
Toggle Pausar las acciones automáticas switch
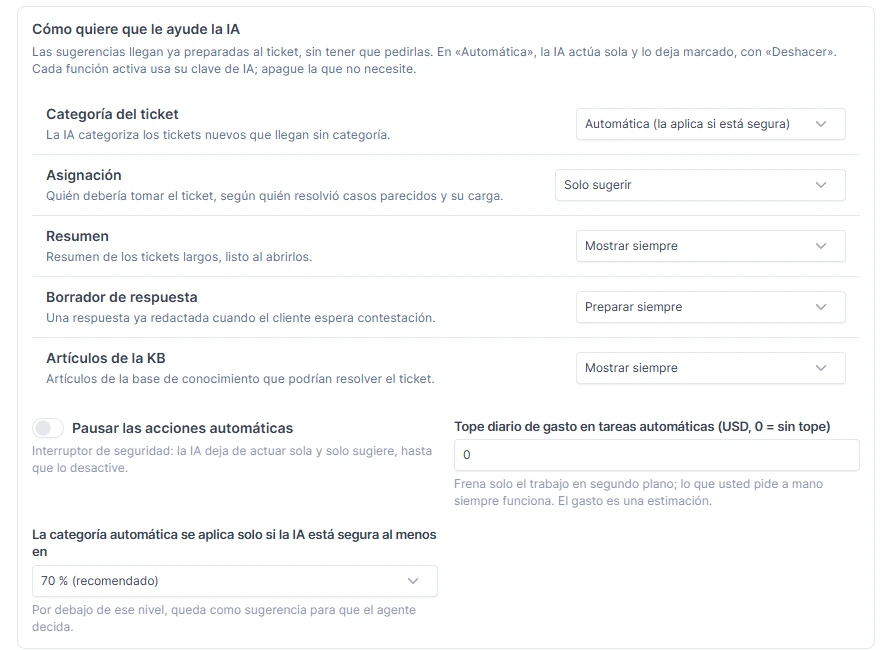tap(48, 428)
